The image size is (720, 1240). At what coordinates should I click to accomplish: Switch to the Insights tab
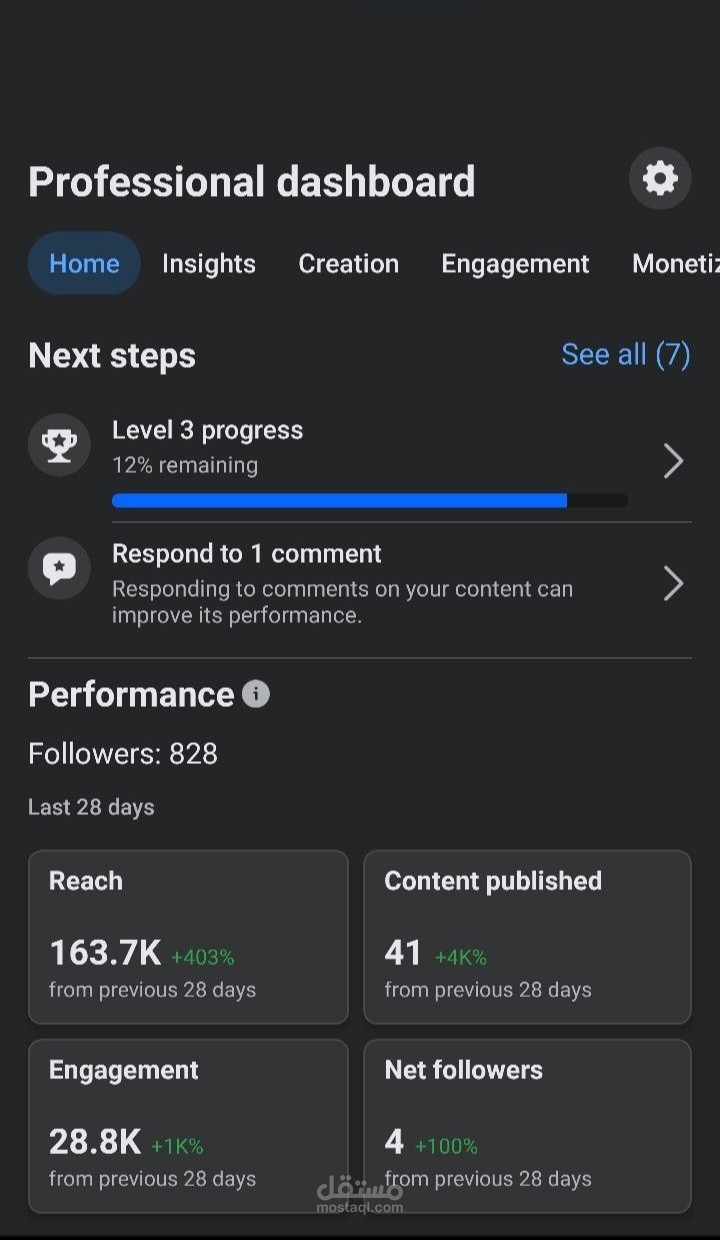tap(209, 263)
